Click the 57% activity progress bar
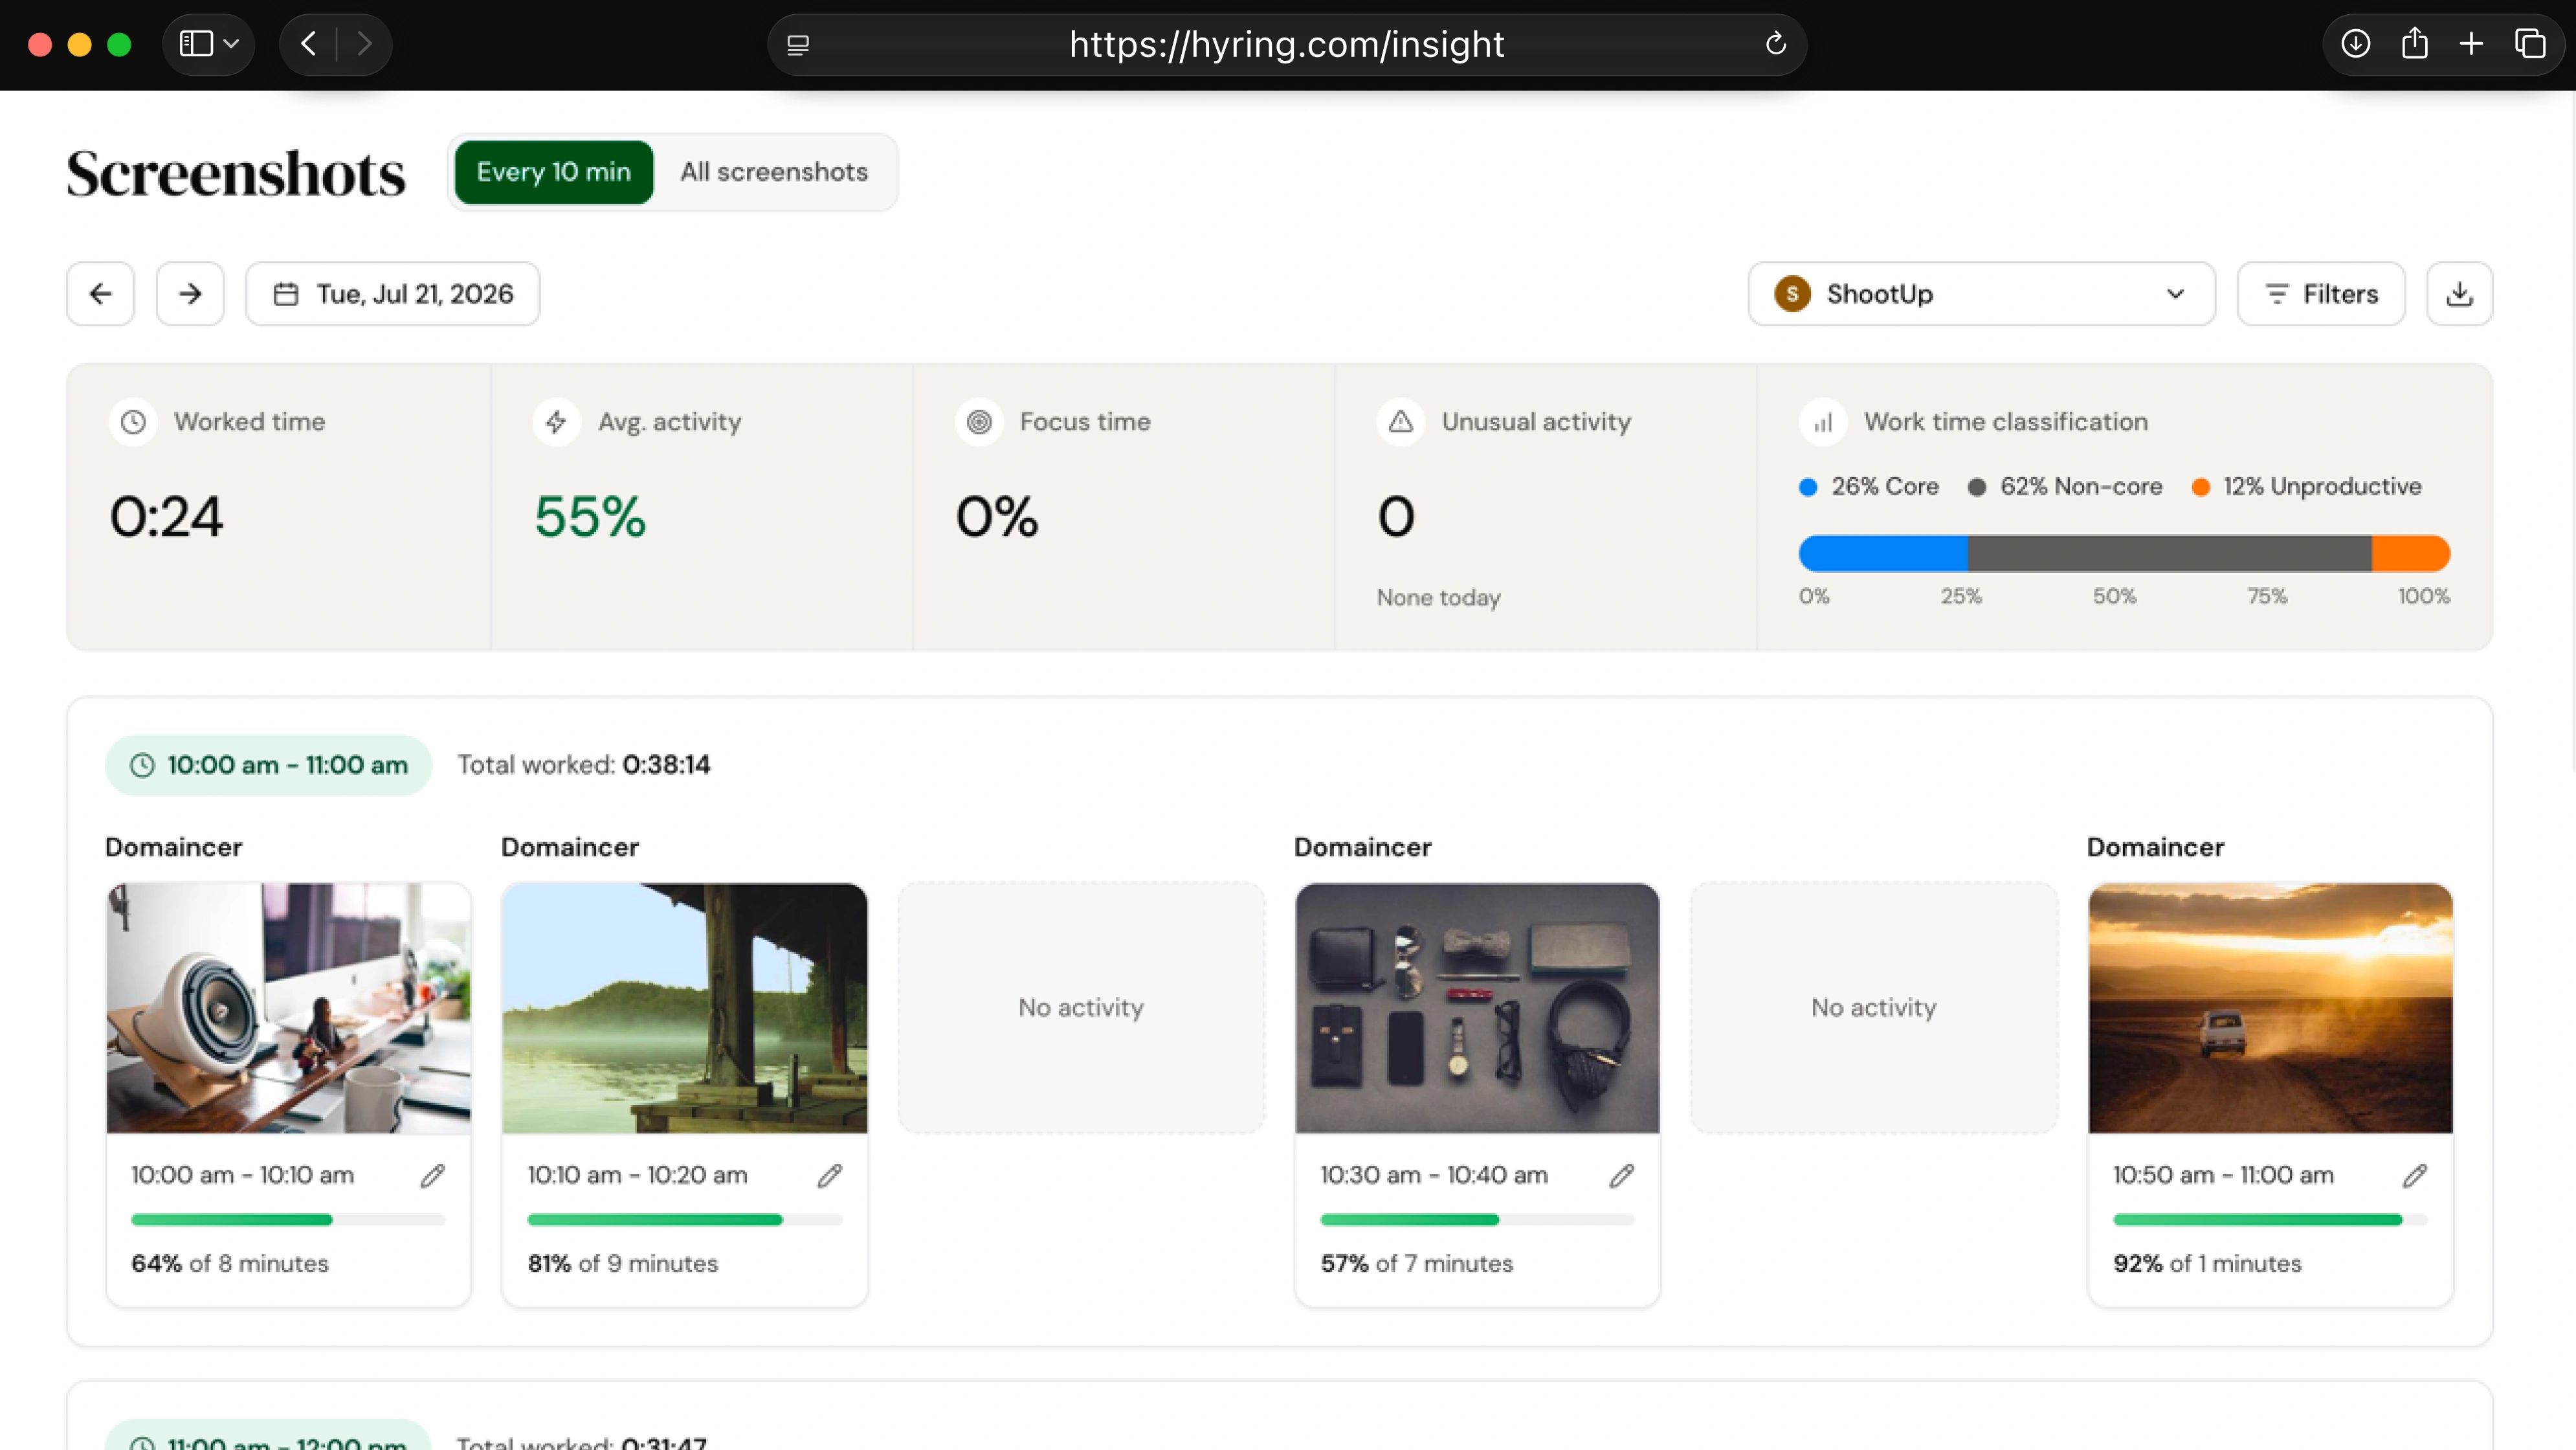Screen dimensions: 2576x1450 click(1477, 1220)
